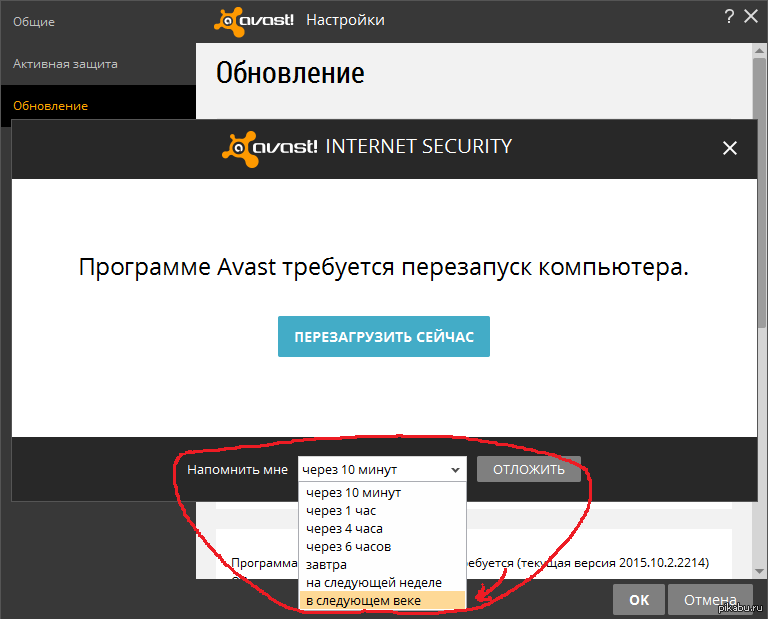The width and height of the screenshot is (768, 619).
Task: Select 'на следующей неделе' option
Action: tap(373, 582)
